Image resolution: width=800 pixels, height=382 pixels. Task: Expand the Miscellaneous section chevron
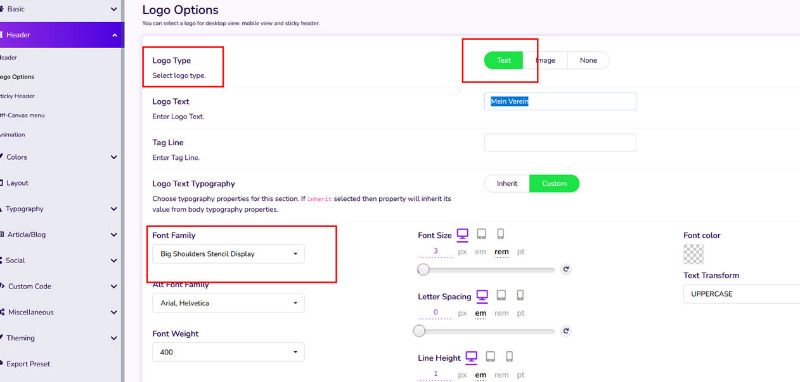(x=114, y=312)
